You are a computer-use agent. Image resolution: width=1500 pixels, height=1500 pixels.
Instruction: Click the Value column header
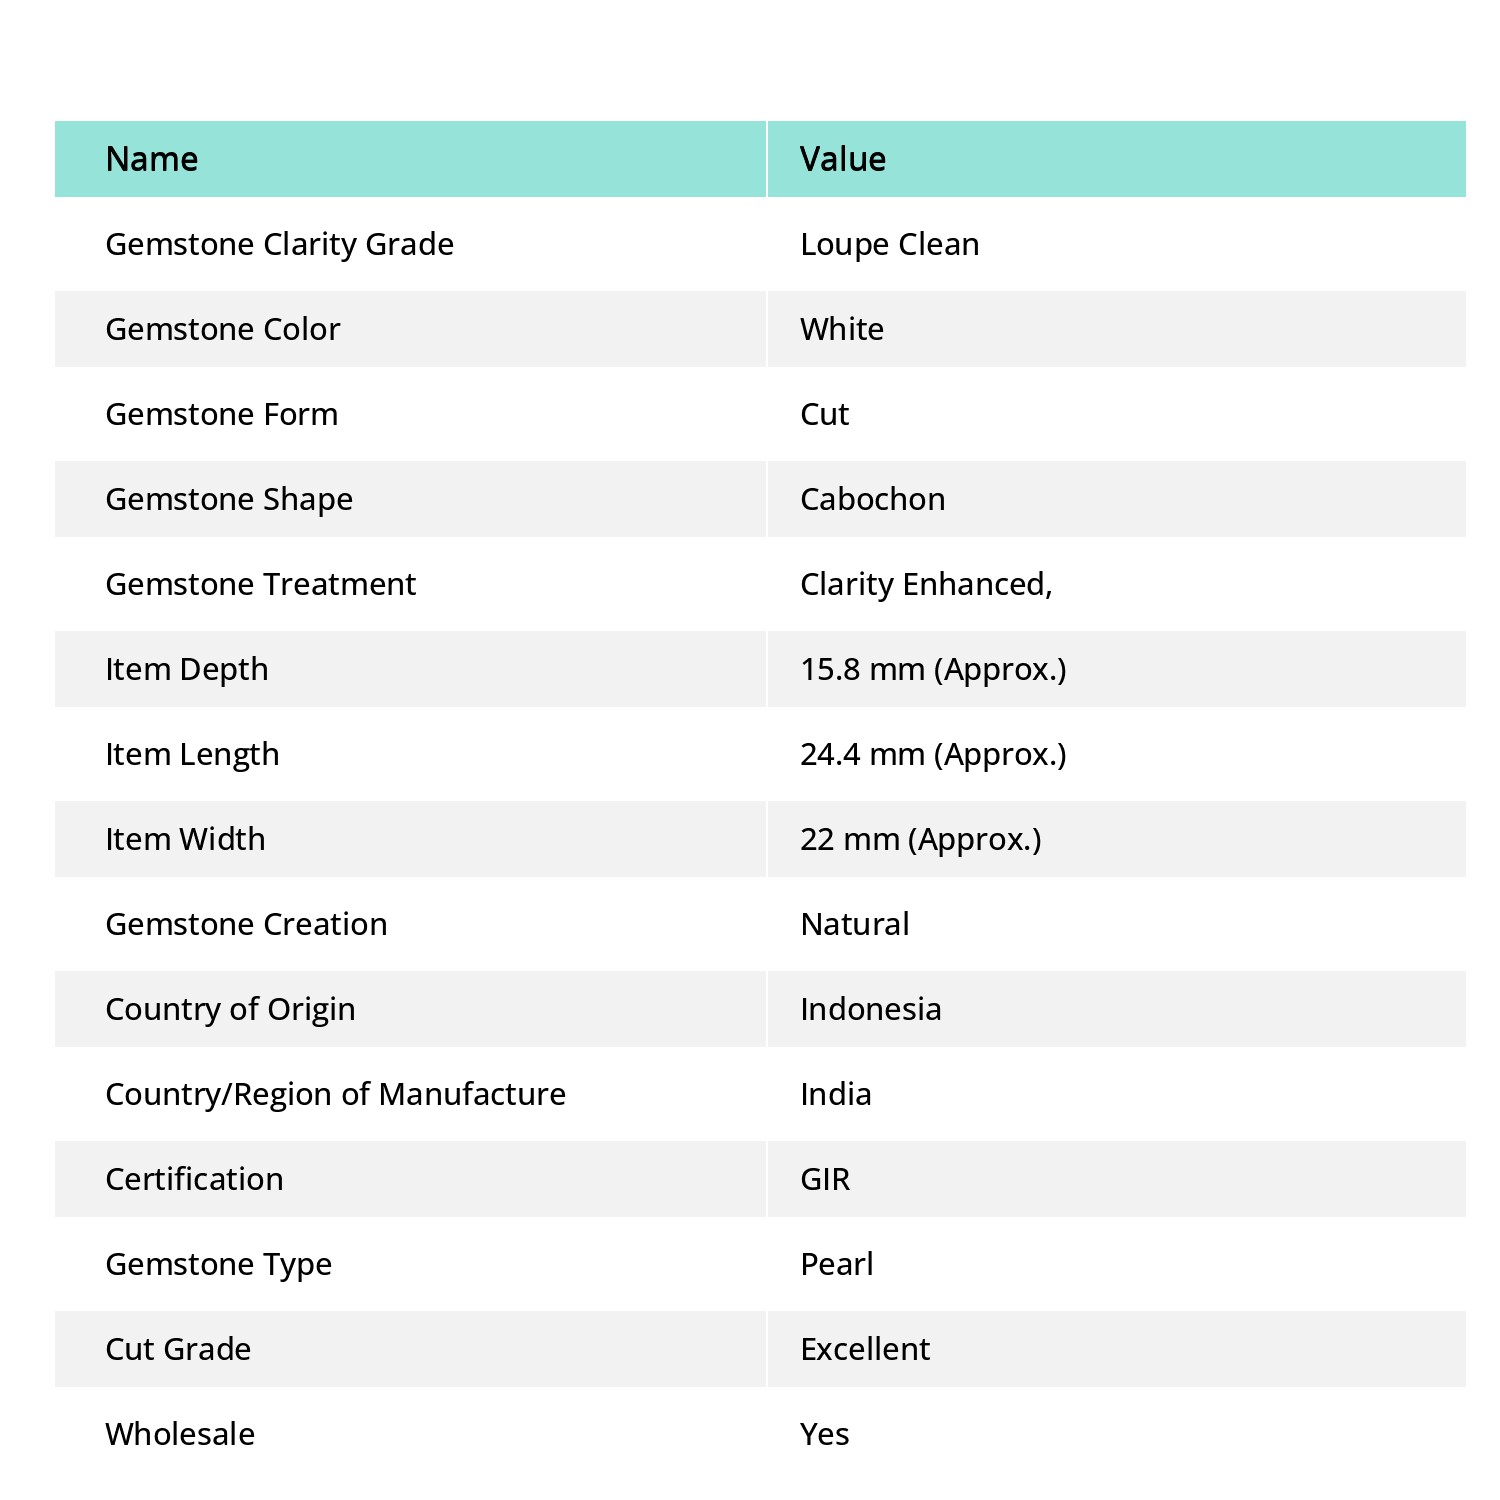click(843, 159)
